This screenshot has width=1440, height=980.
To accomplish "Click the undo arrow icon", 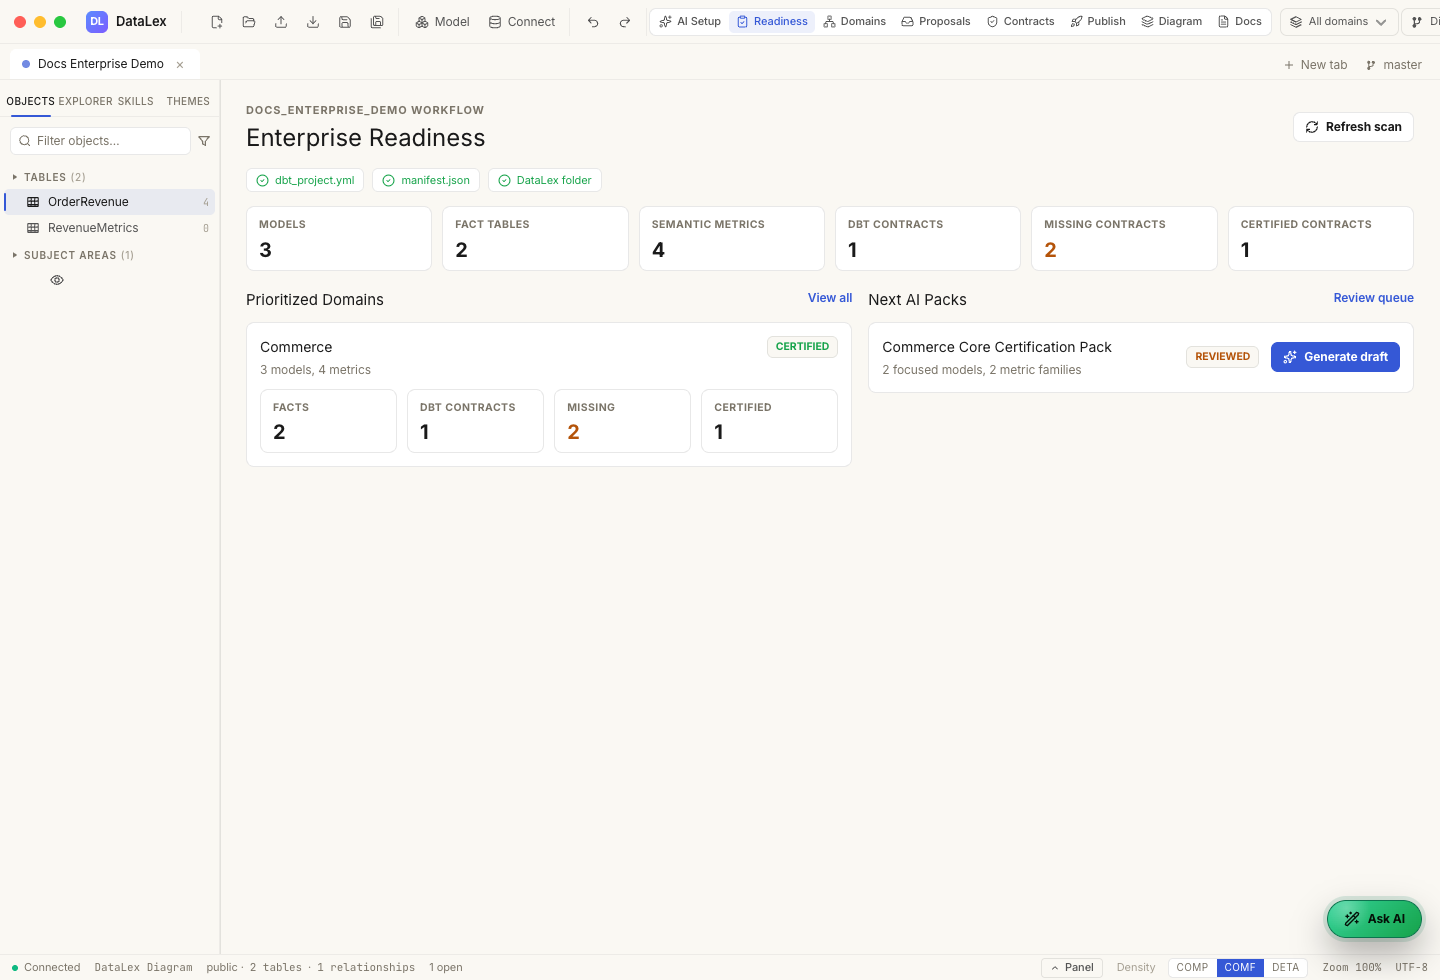I will tap(593, 22).
